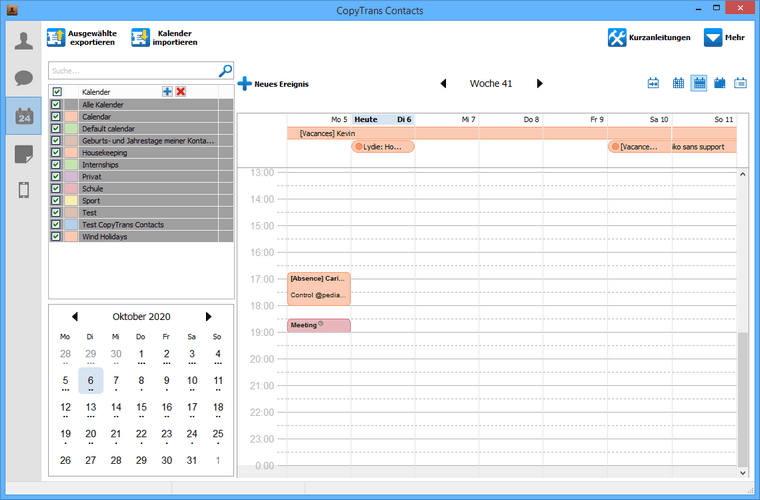Click the search magnifier icon
Viewport: 760px width, 500px height.
(225, 71)
